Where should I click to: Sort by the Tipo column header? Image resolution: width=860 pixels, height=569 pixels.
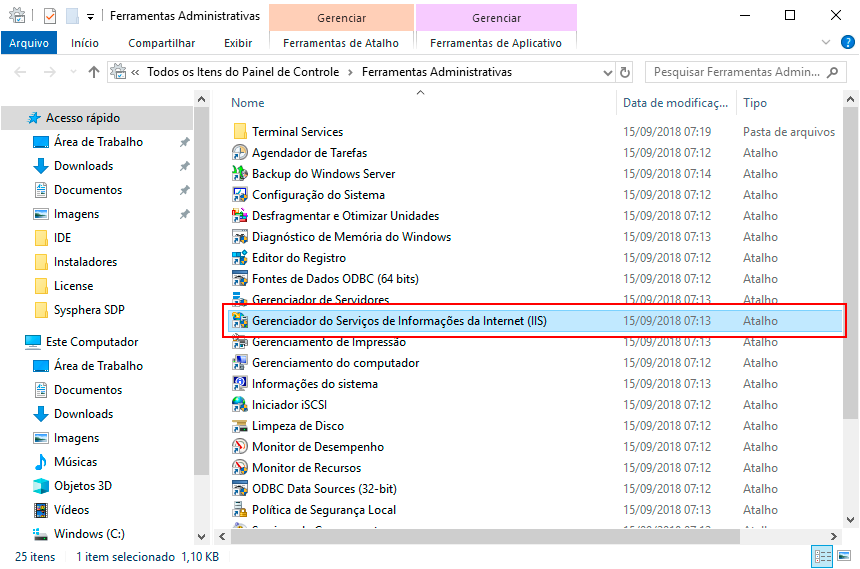coord(755,103)
